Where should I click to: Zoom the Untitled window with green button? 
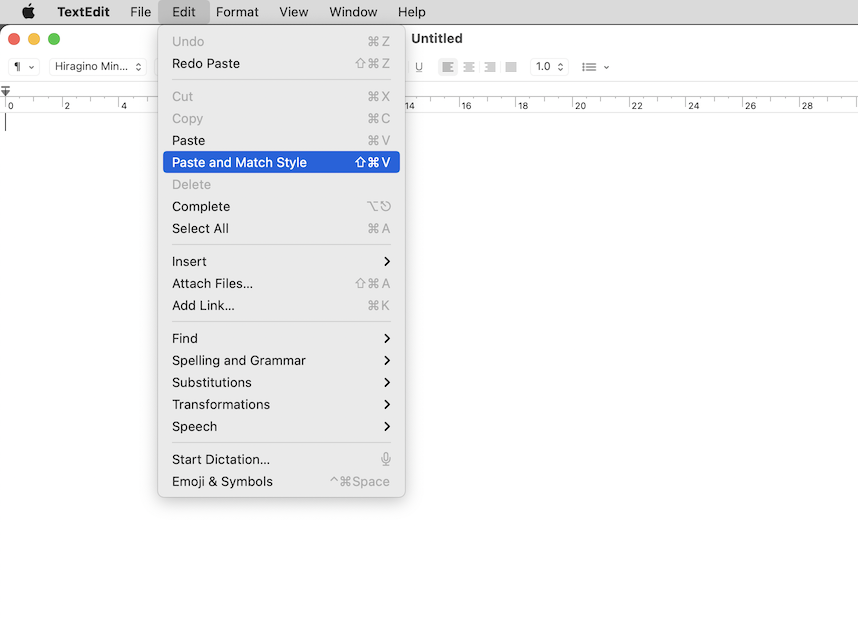54,39
